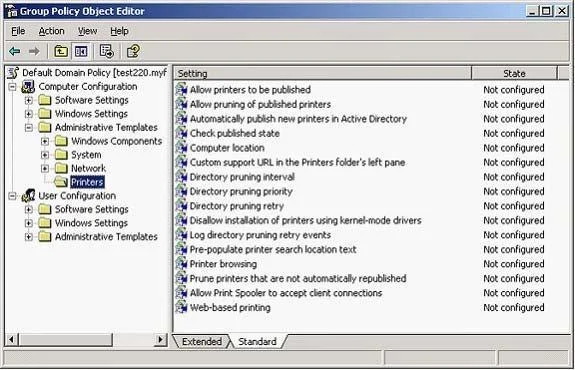Collapse Administrative Templates under Computer Configuration
This screenshot has width=575, height=370.
[29, 128]
